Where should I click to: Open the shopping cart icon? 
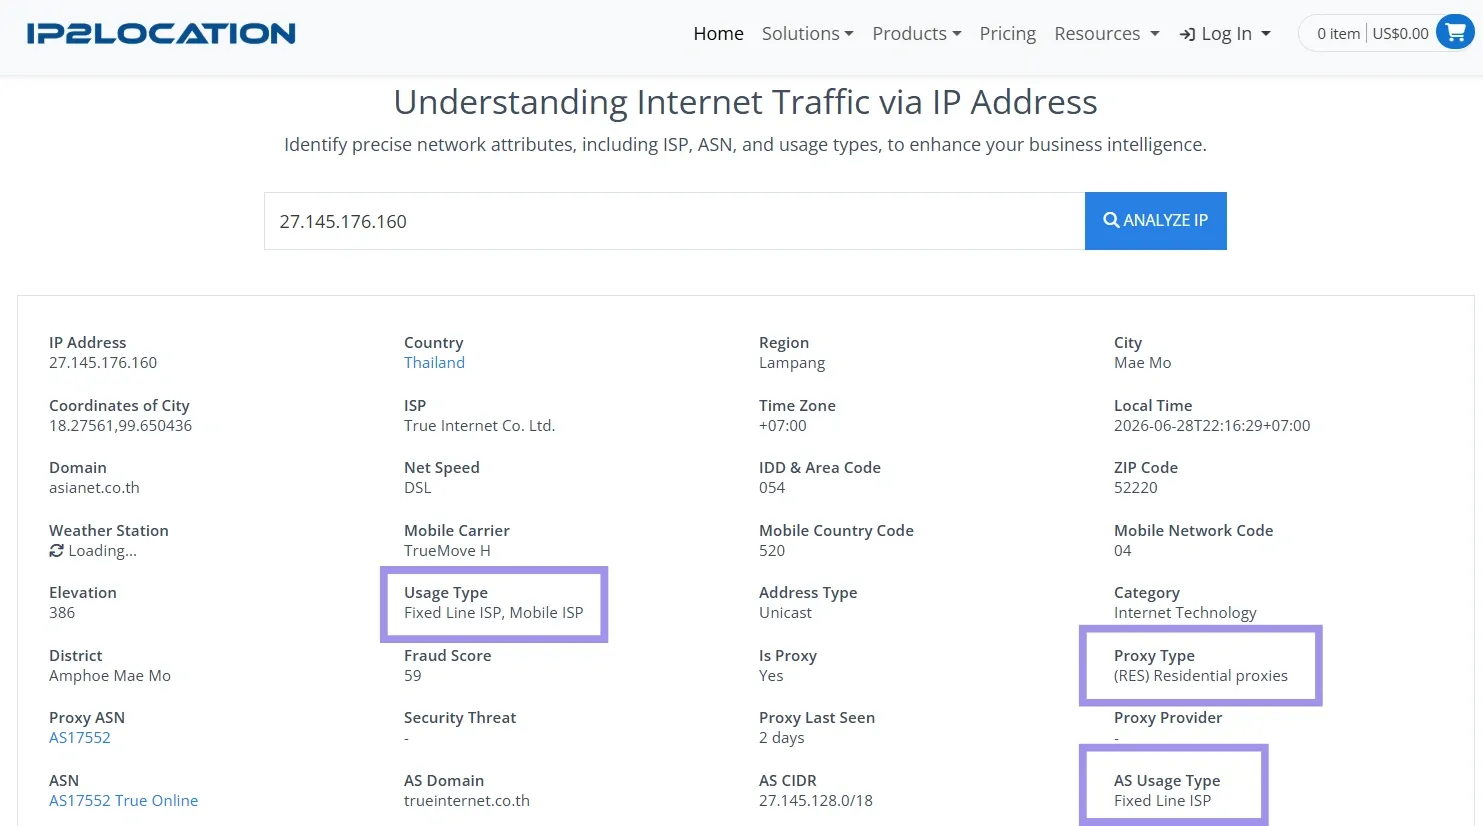point(1454,33)
